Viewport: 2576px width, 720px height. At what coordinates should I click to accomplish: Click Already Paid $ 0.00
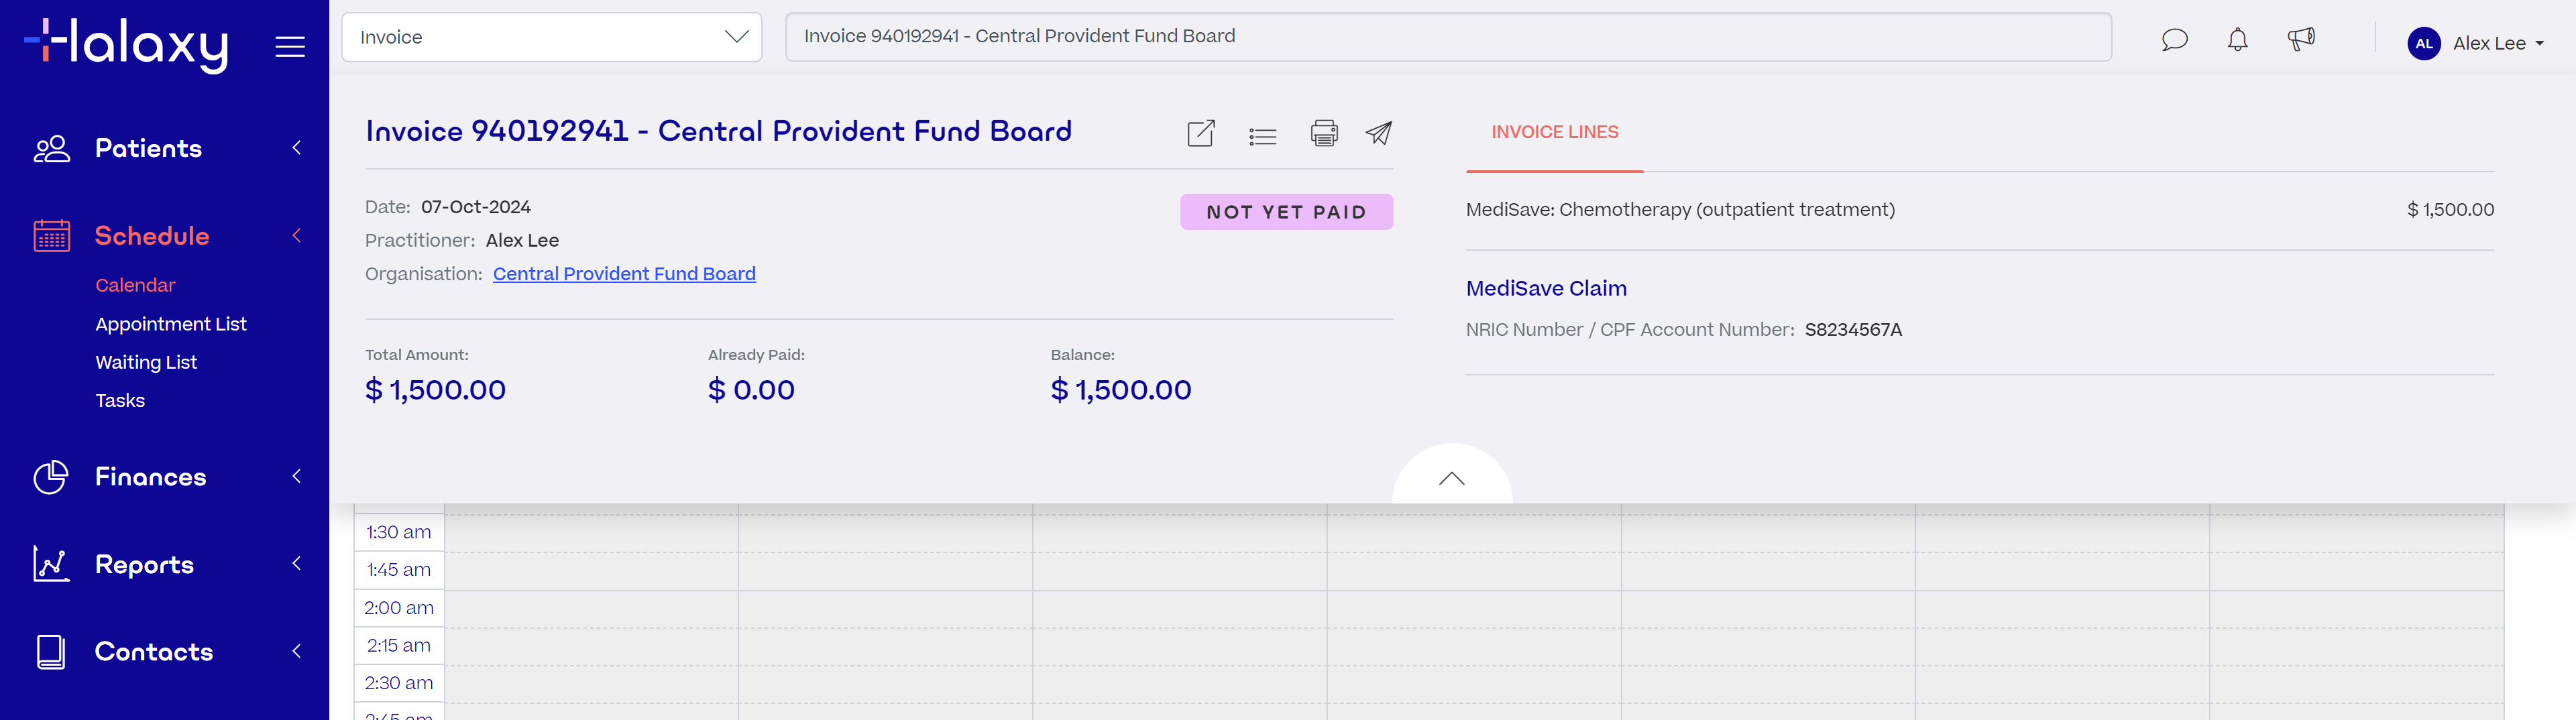(751, 390)
